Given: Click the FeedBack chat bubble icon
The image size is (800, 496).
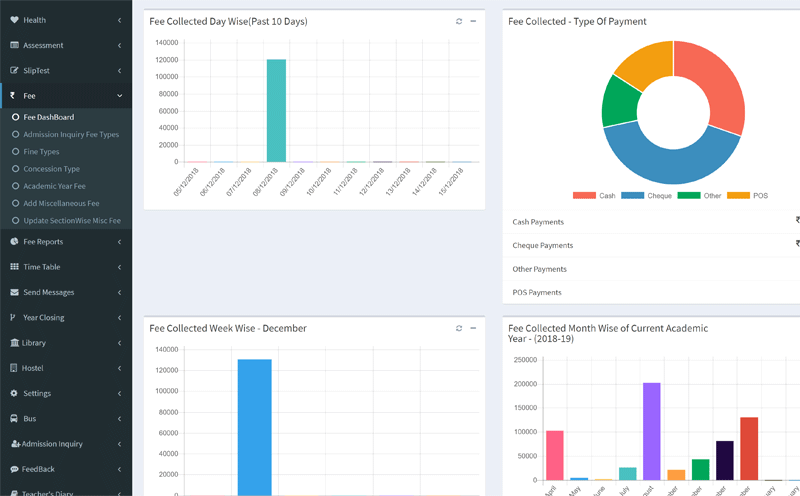Looking at the screenshot, I should pos(14,469).
